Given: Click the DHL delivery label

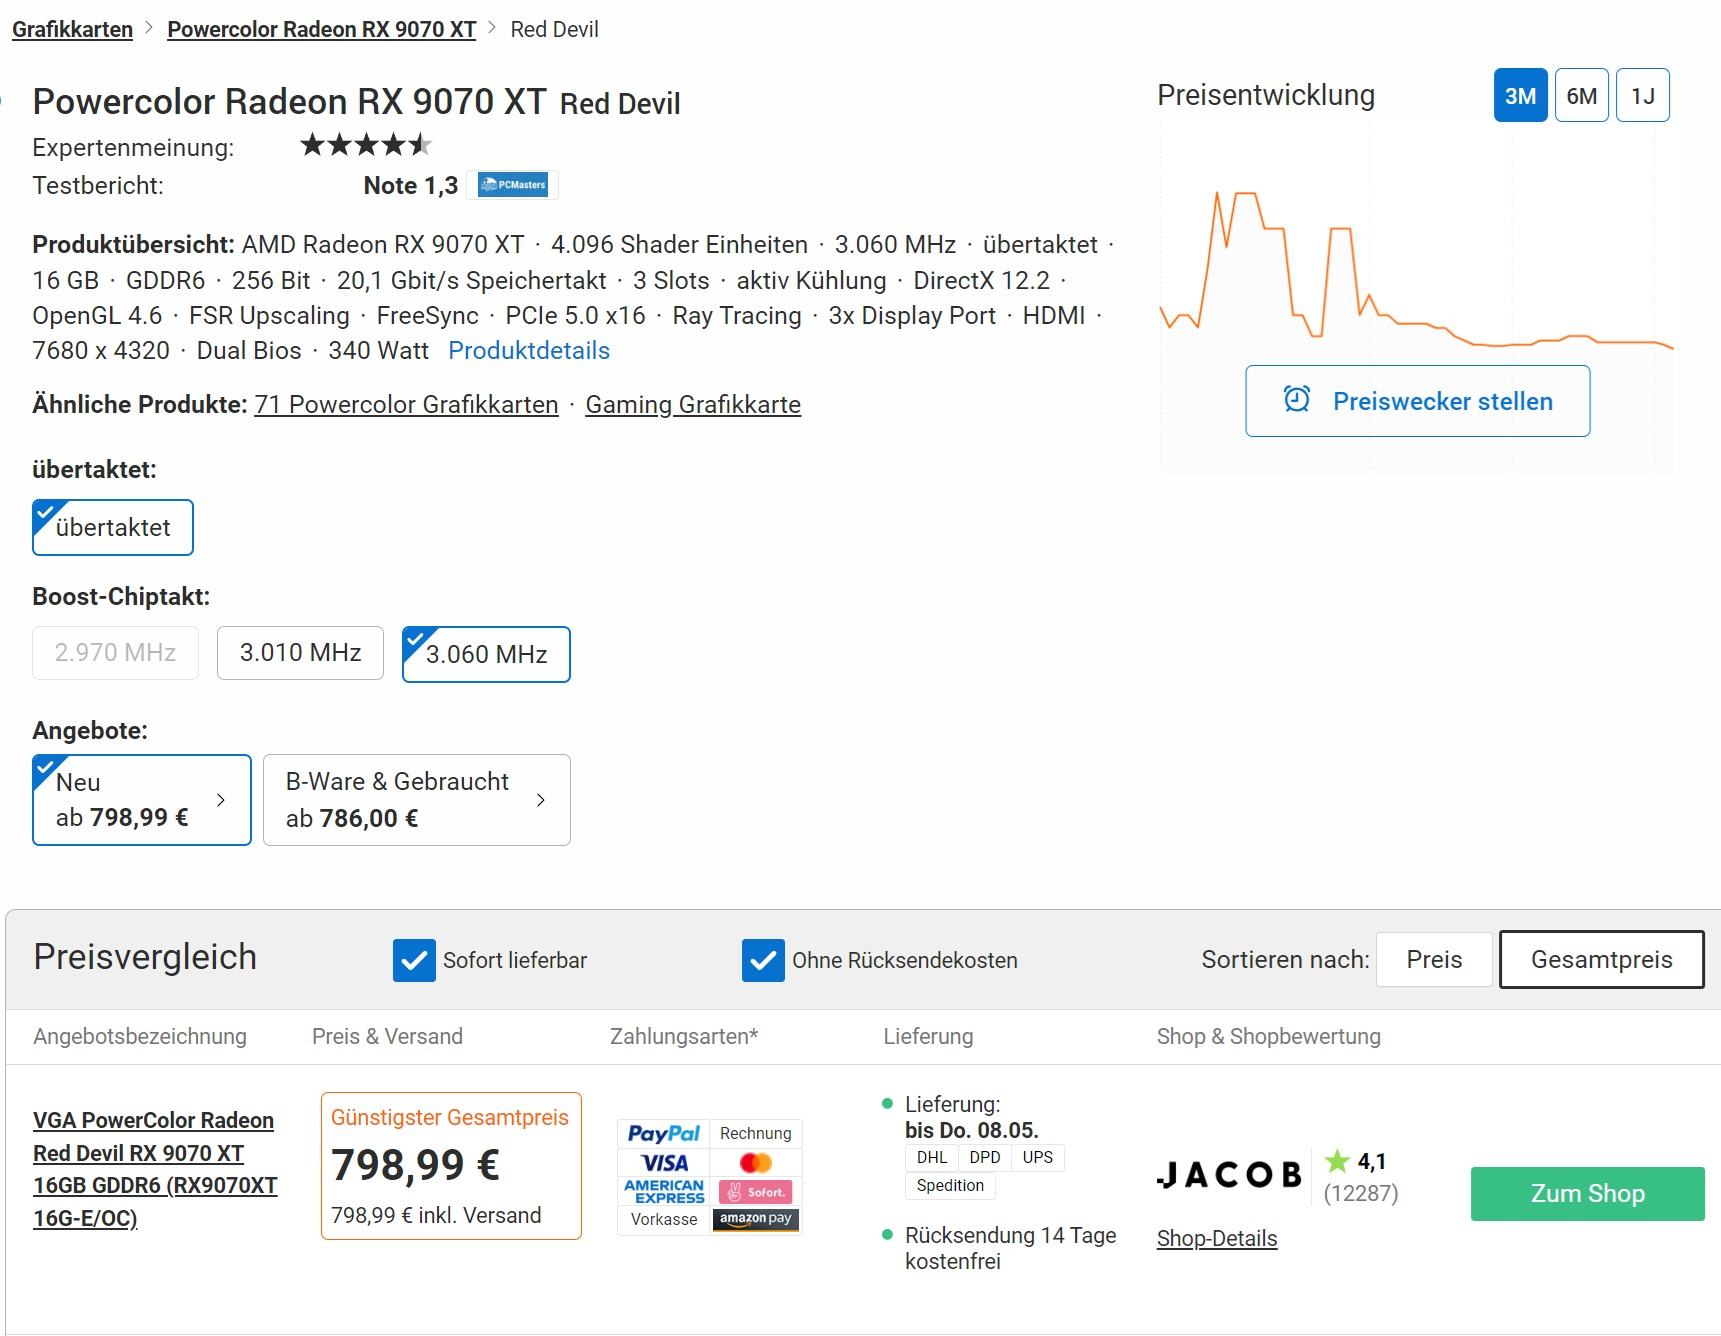Looking at the screenshot, I should 932,1157.
